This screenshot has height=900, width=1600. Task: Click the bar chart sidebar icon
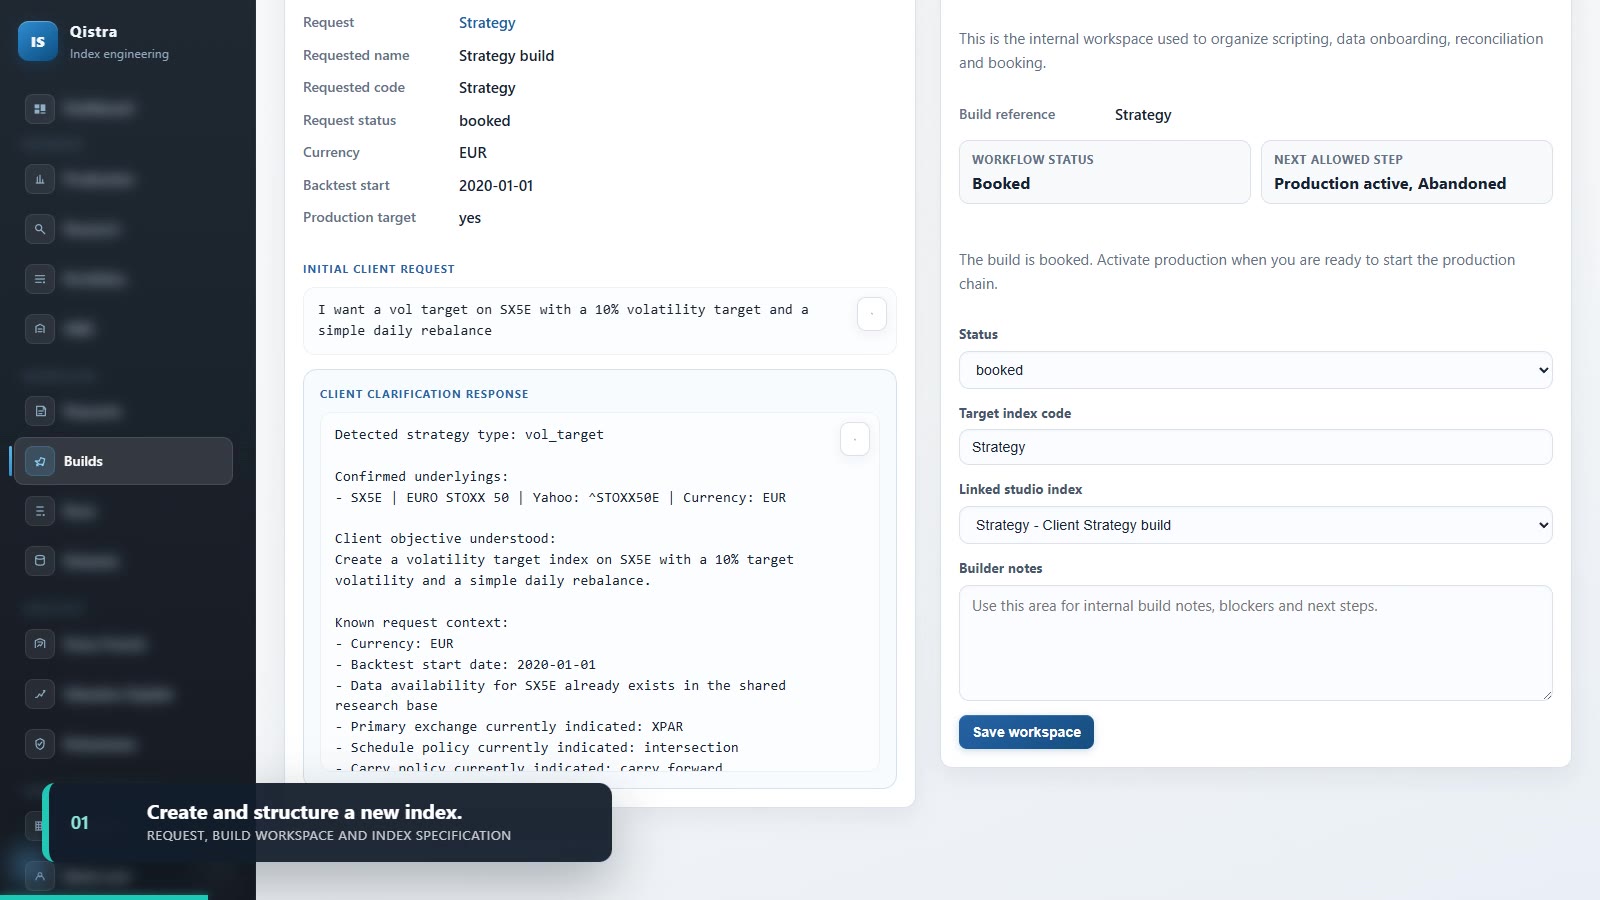click(40, 179)
